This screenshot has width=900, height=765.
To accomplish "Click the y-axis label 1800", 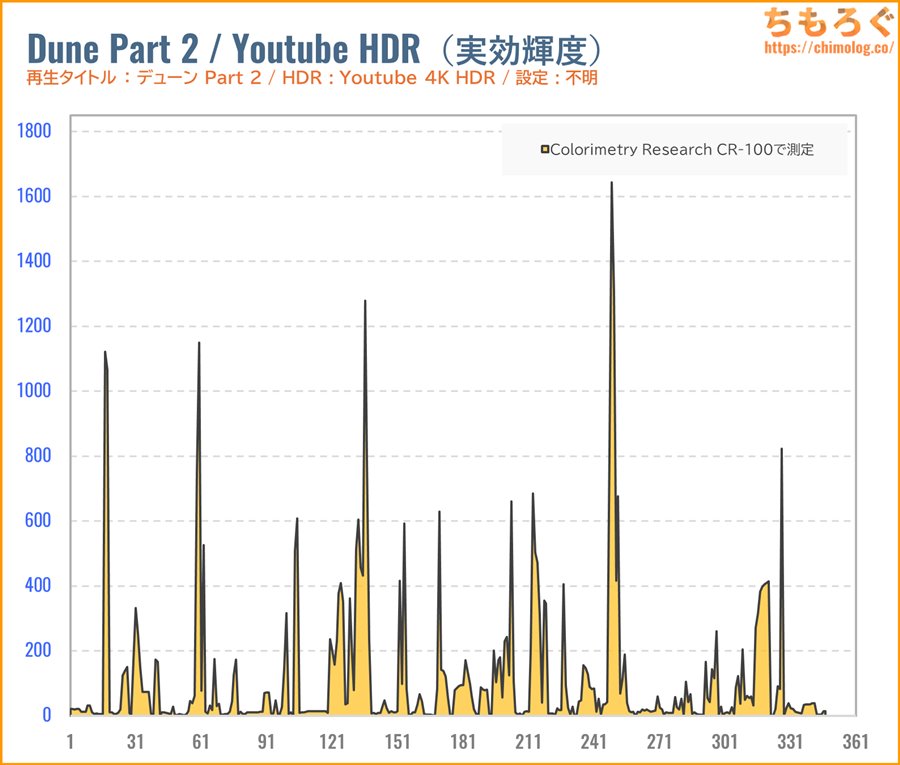I will [34, 131].
